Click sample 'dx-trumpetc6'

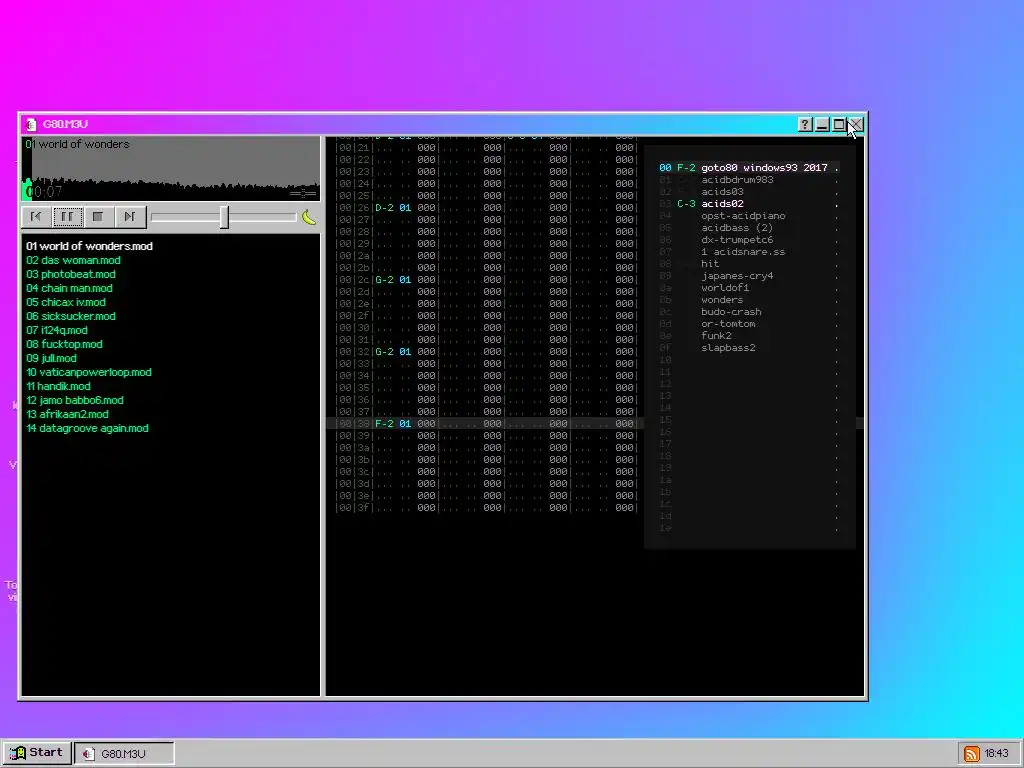[x=737, y=240]
